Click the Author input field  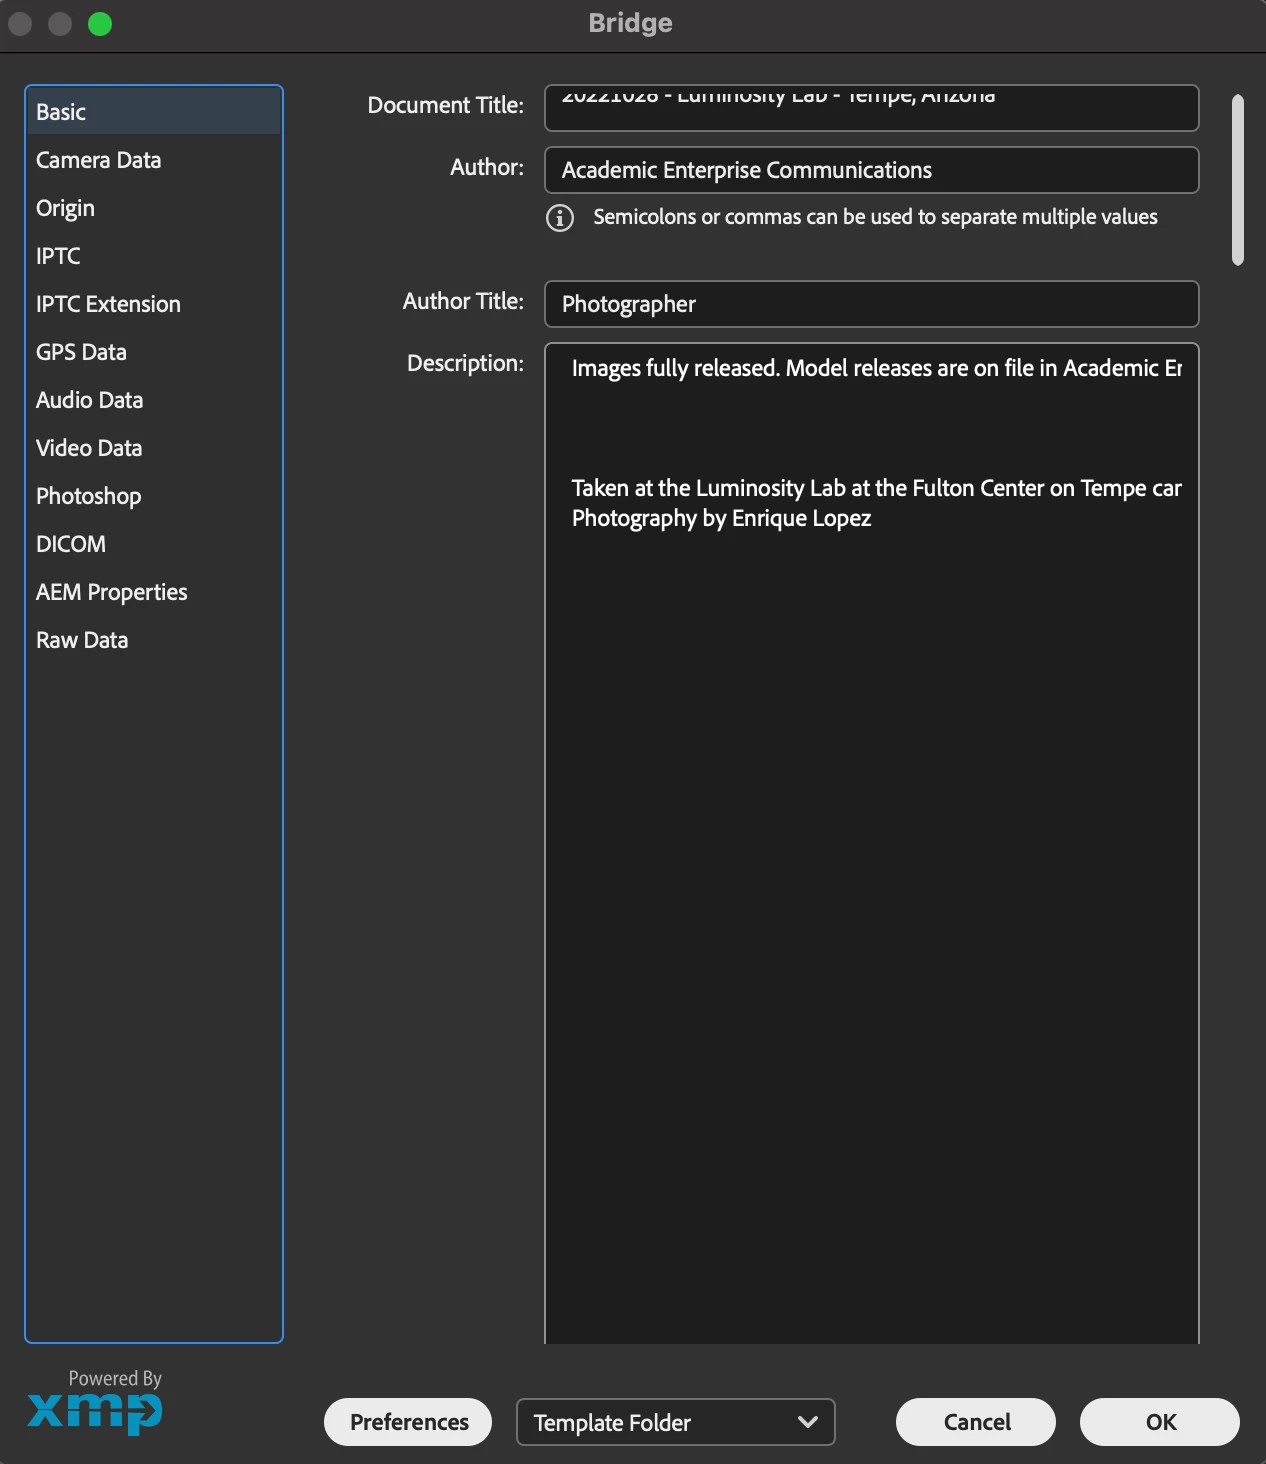tap(871, 170)
